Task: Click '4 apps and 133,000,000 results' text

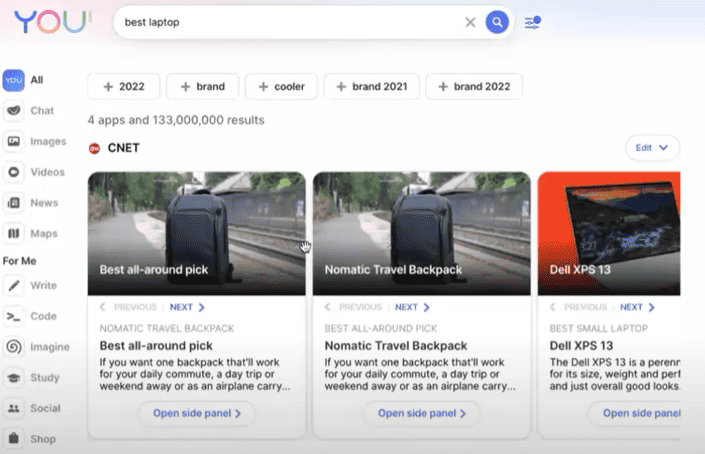Action: click(176, 120)
